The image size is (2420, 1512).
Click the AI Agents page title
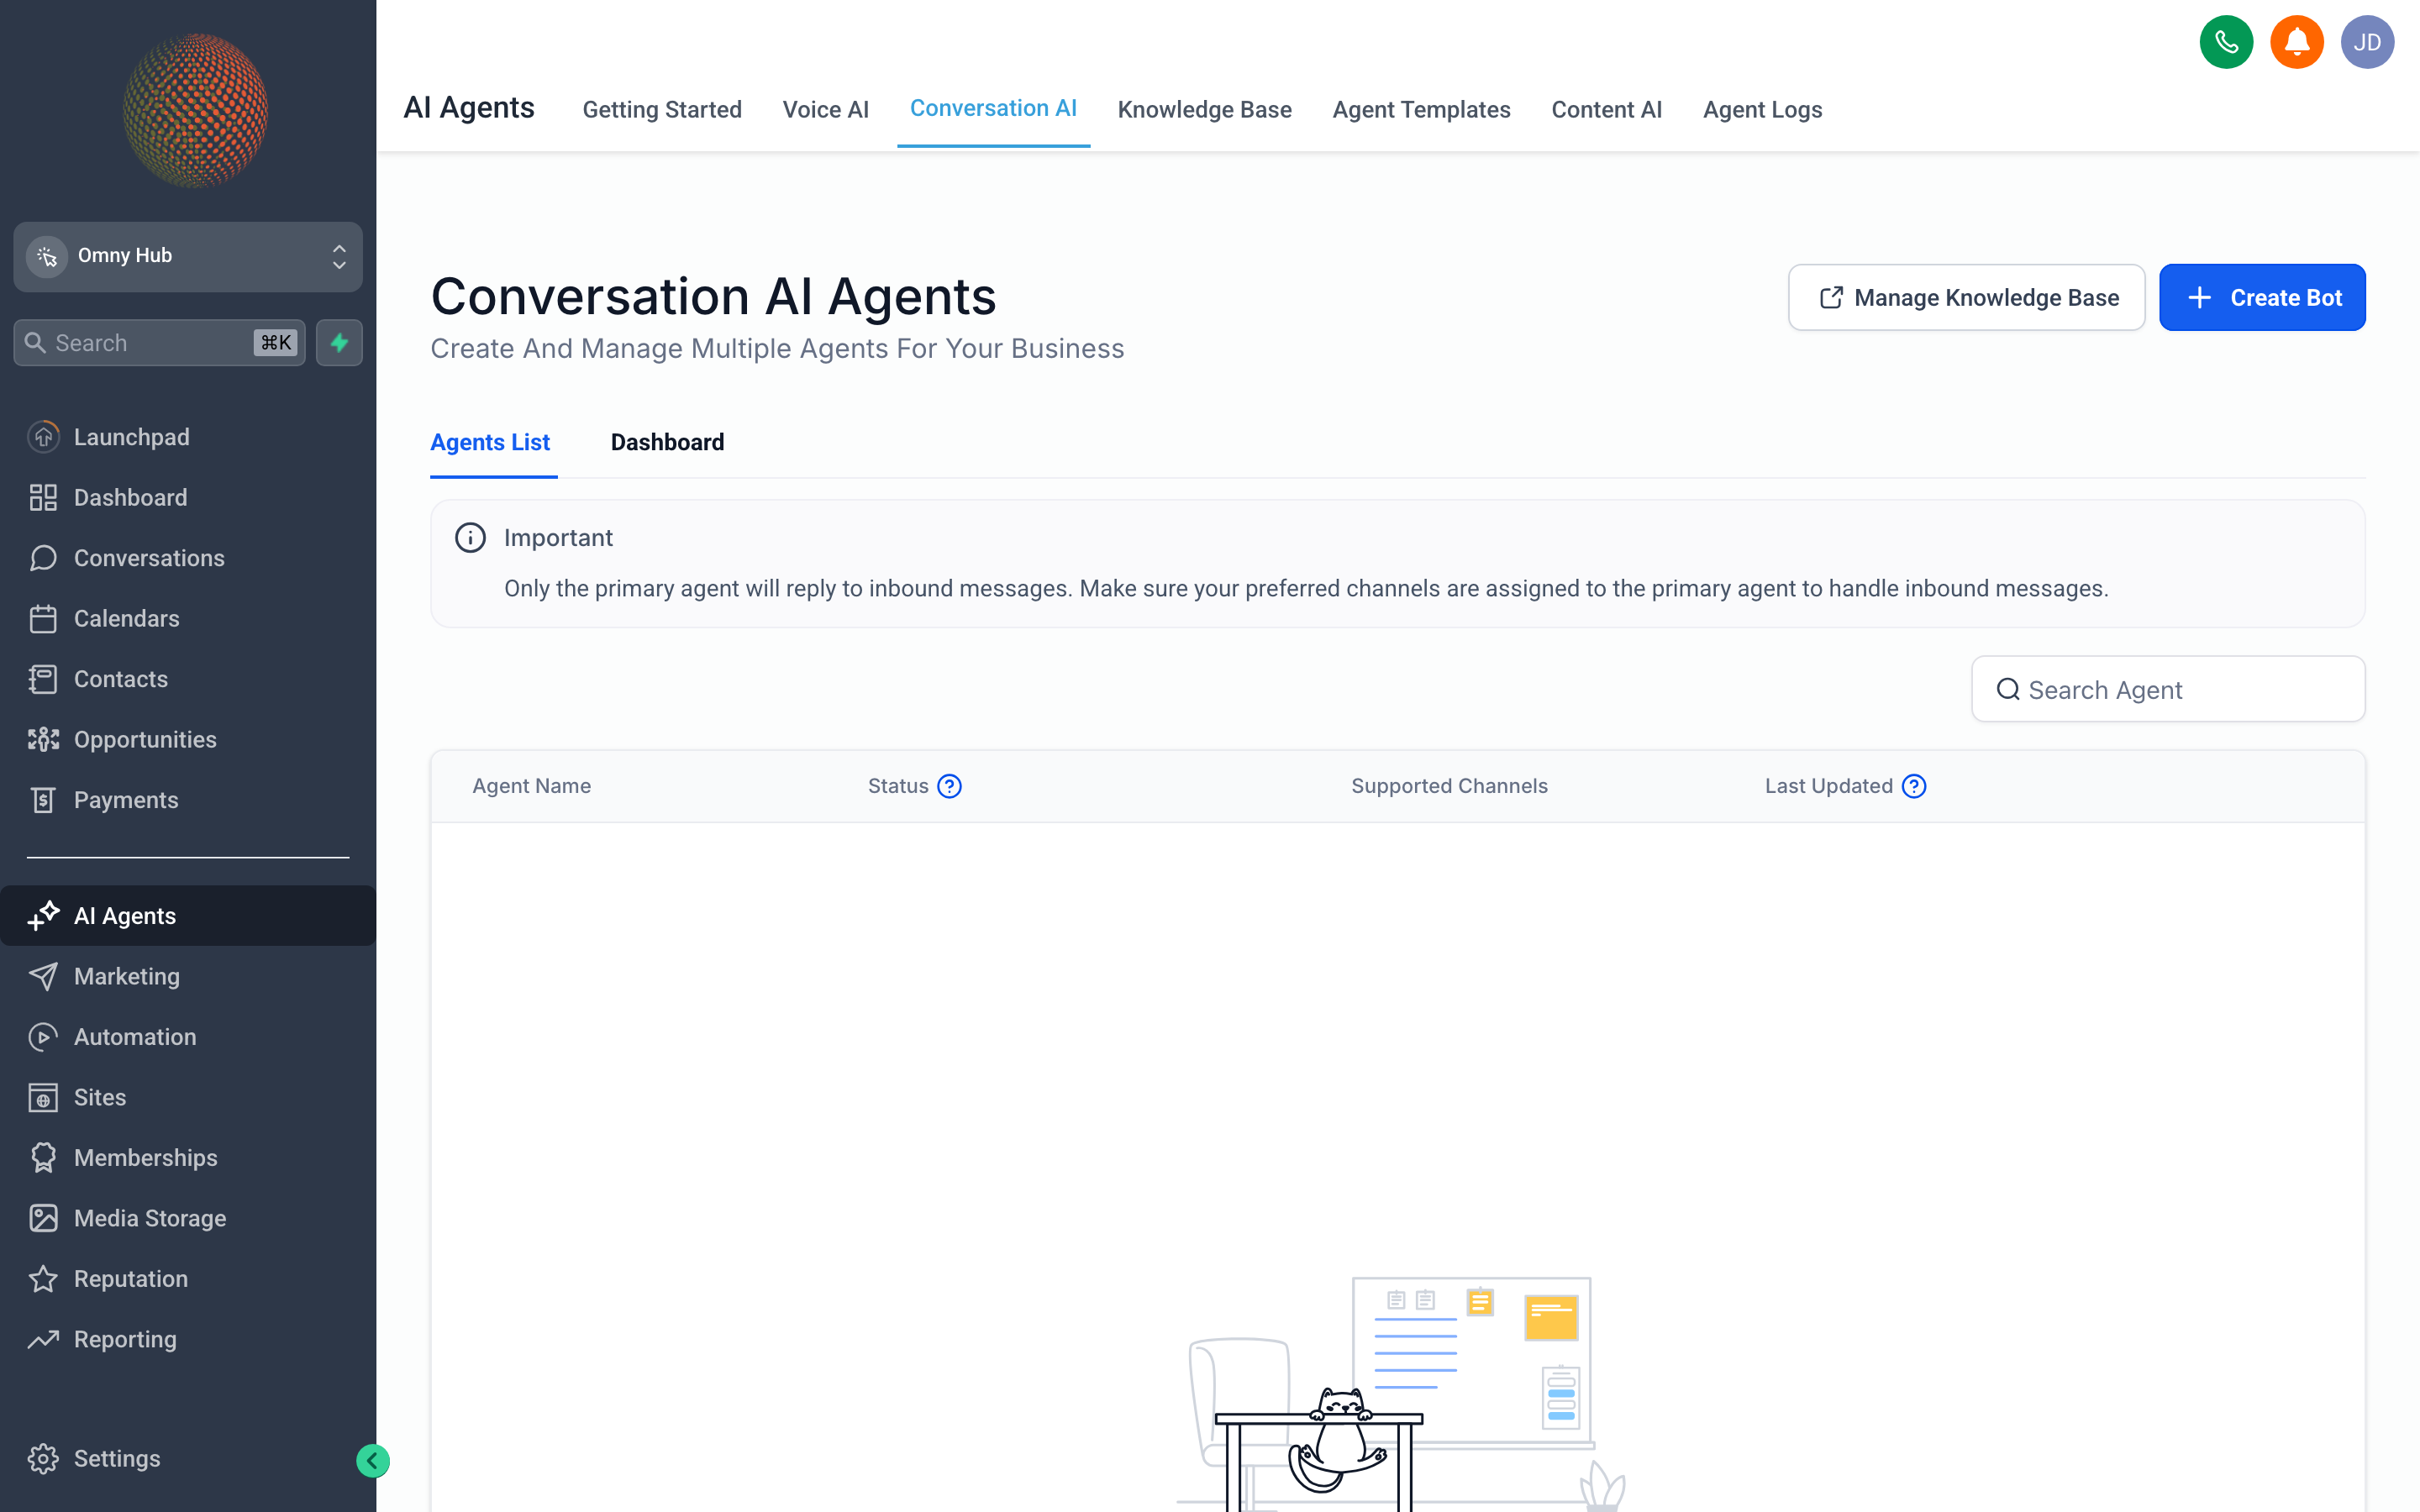pos(468,108)
